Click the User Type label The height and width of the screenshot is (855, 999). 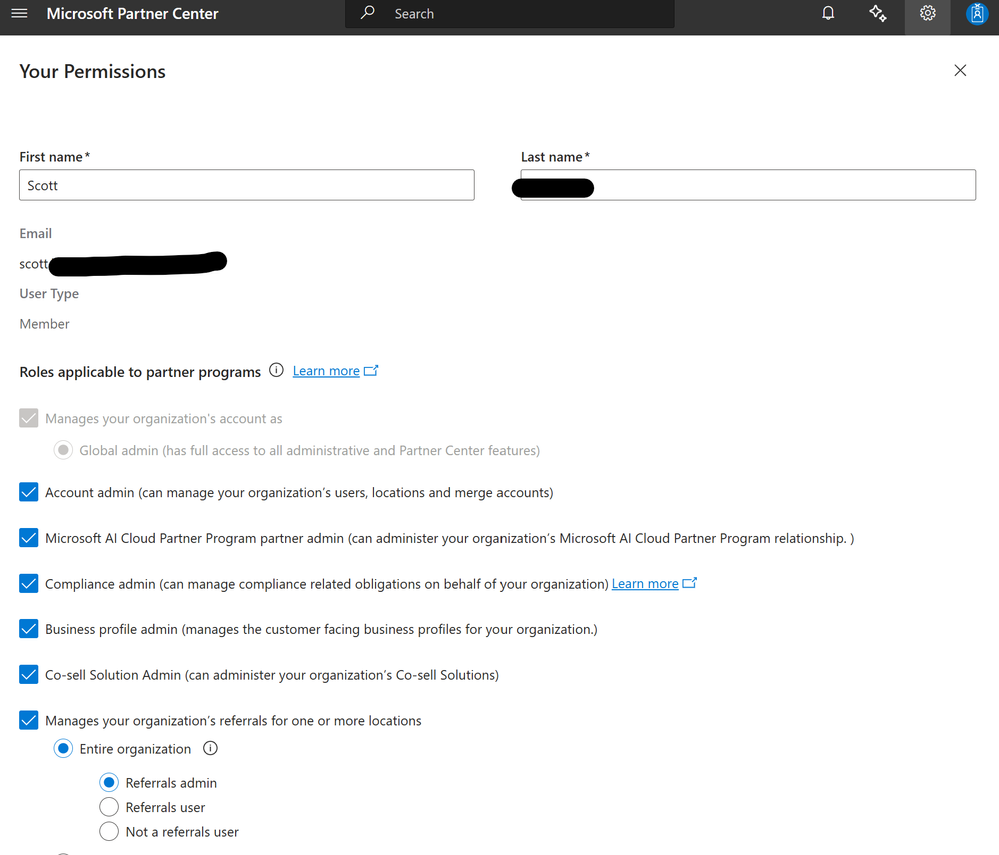coord(49,294)
